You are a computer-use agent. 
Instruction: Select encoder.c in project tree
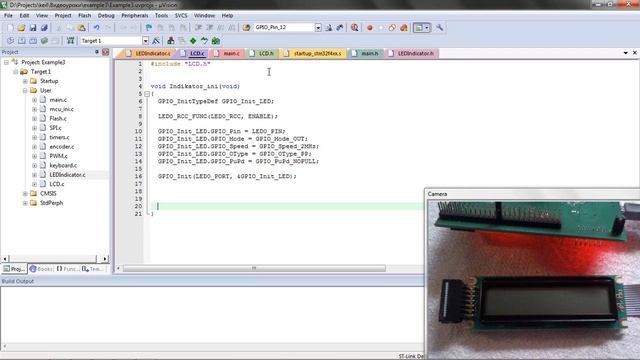(x=62, y=147)
